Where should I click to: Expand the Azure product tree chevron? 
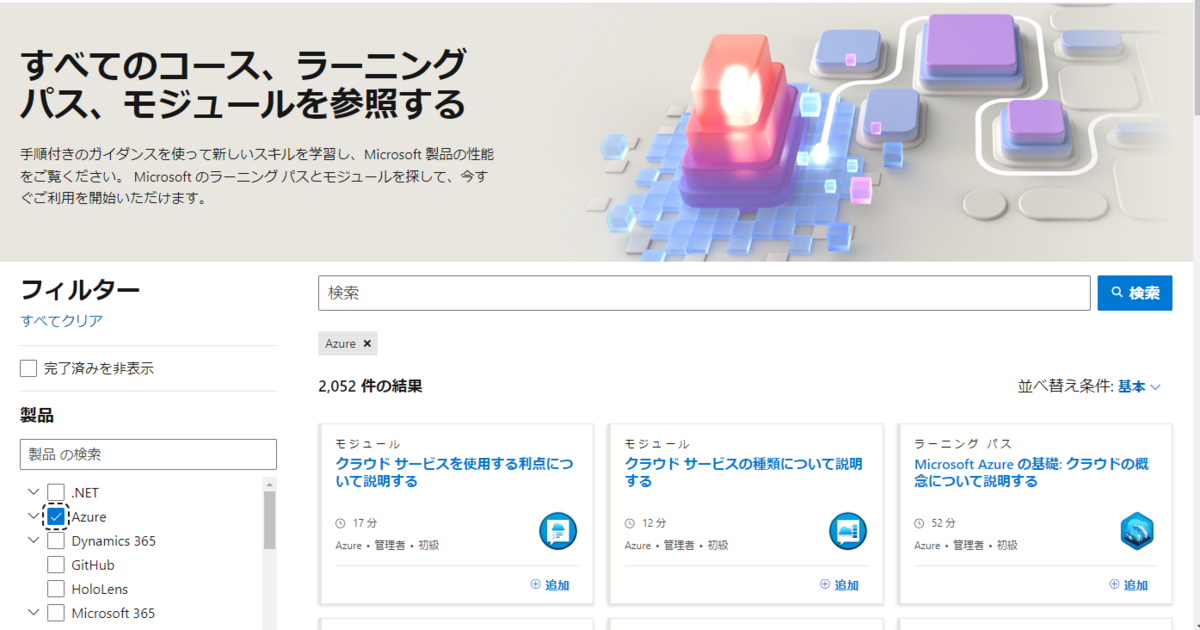pos(33,516)
